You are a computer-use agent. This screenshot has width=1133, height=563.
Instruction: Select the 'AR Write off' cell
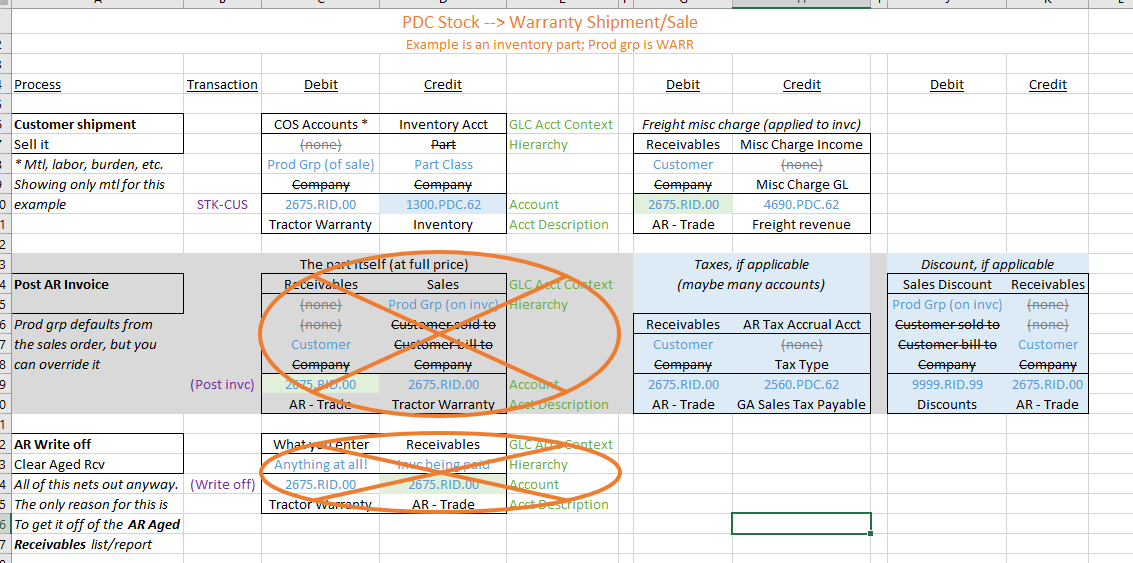click(98, 444)
